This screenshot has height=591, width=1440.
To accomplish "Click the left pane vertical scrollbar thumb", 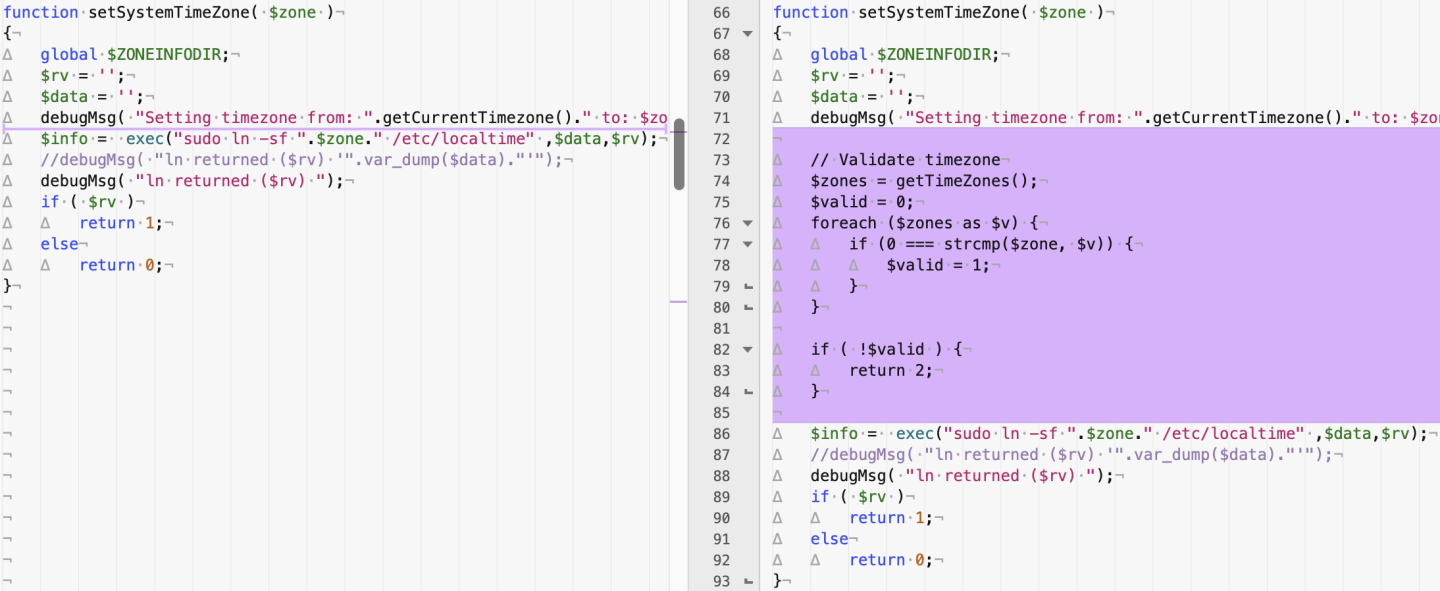I will pos(679,155).
